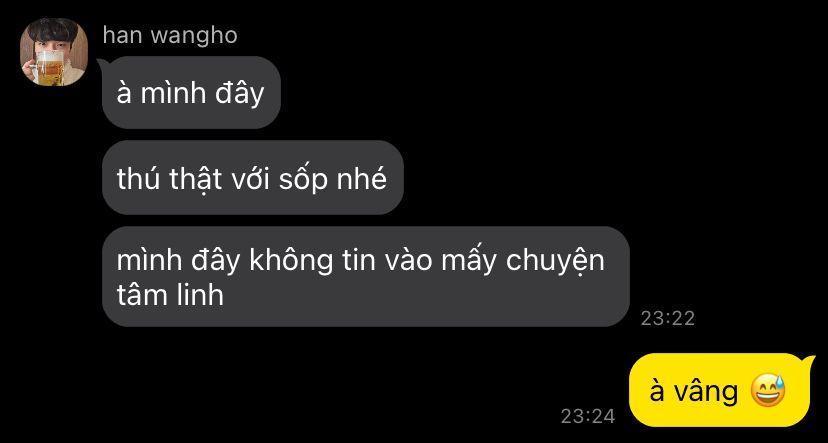This screenshot has height=443, width=828.
Task: Click the sweating smile emoji
Action: click(x=768, y=391)
